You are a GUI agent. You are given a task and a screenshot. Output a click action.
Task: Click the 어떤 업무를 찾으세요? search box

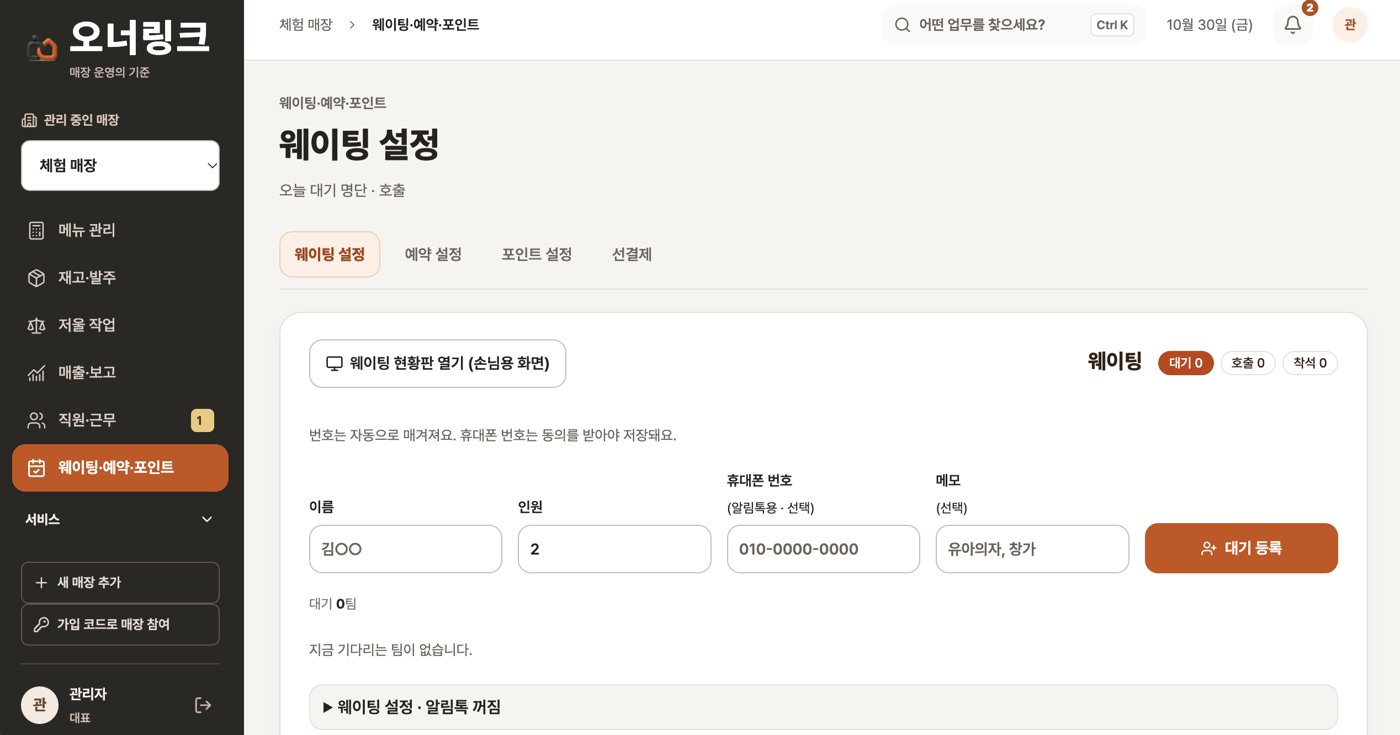pyautogui.click(x=1014, y=25)
